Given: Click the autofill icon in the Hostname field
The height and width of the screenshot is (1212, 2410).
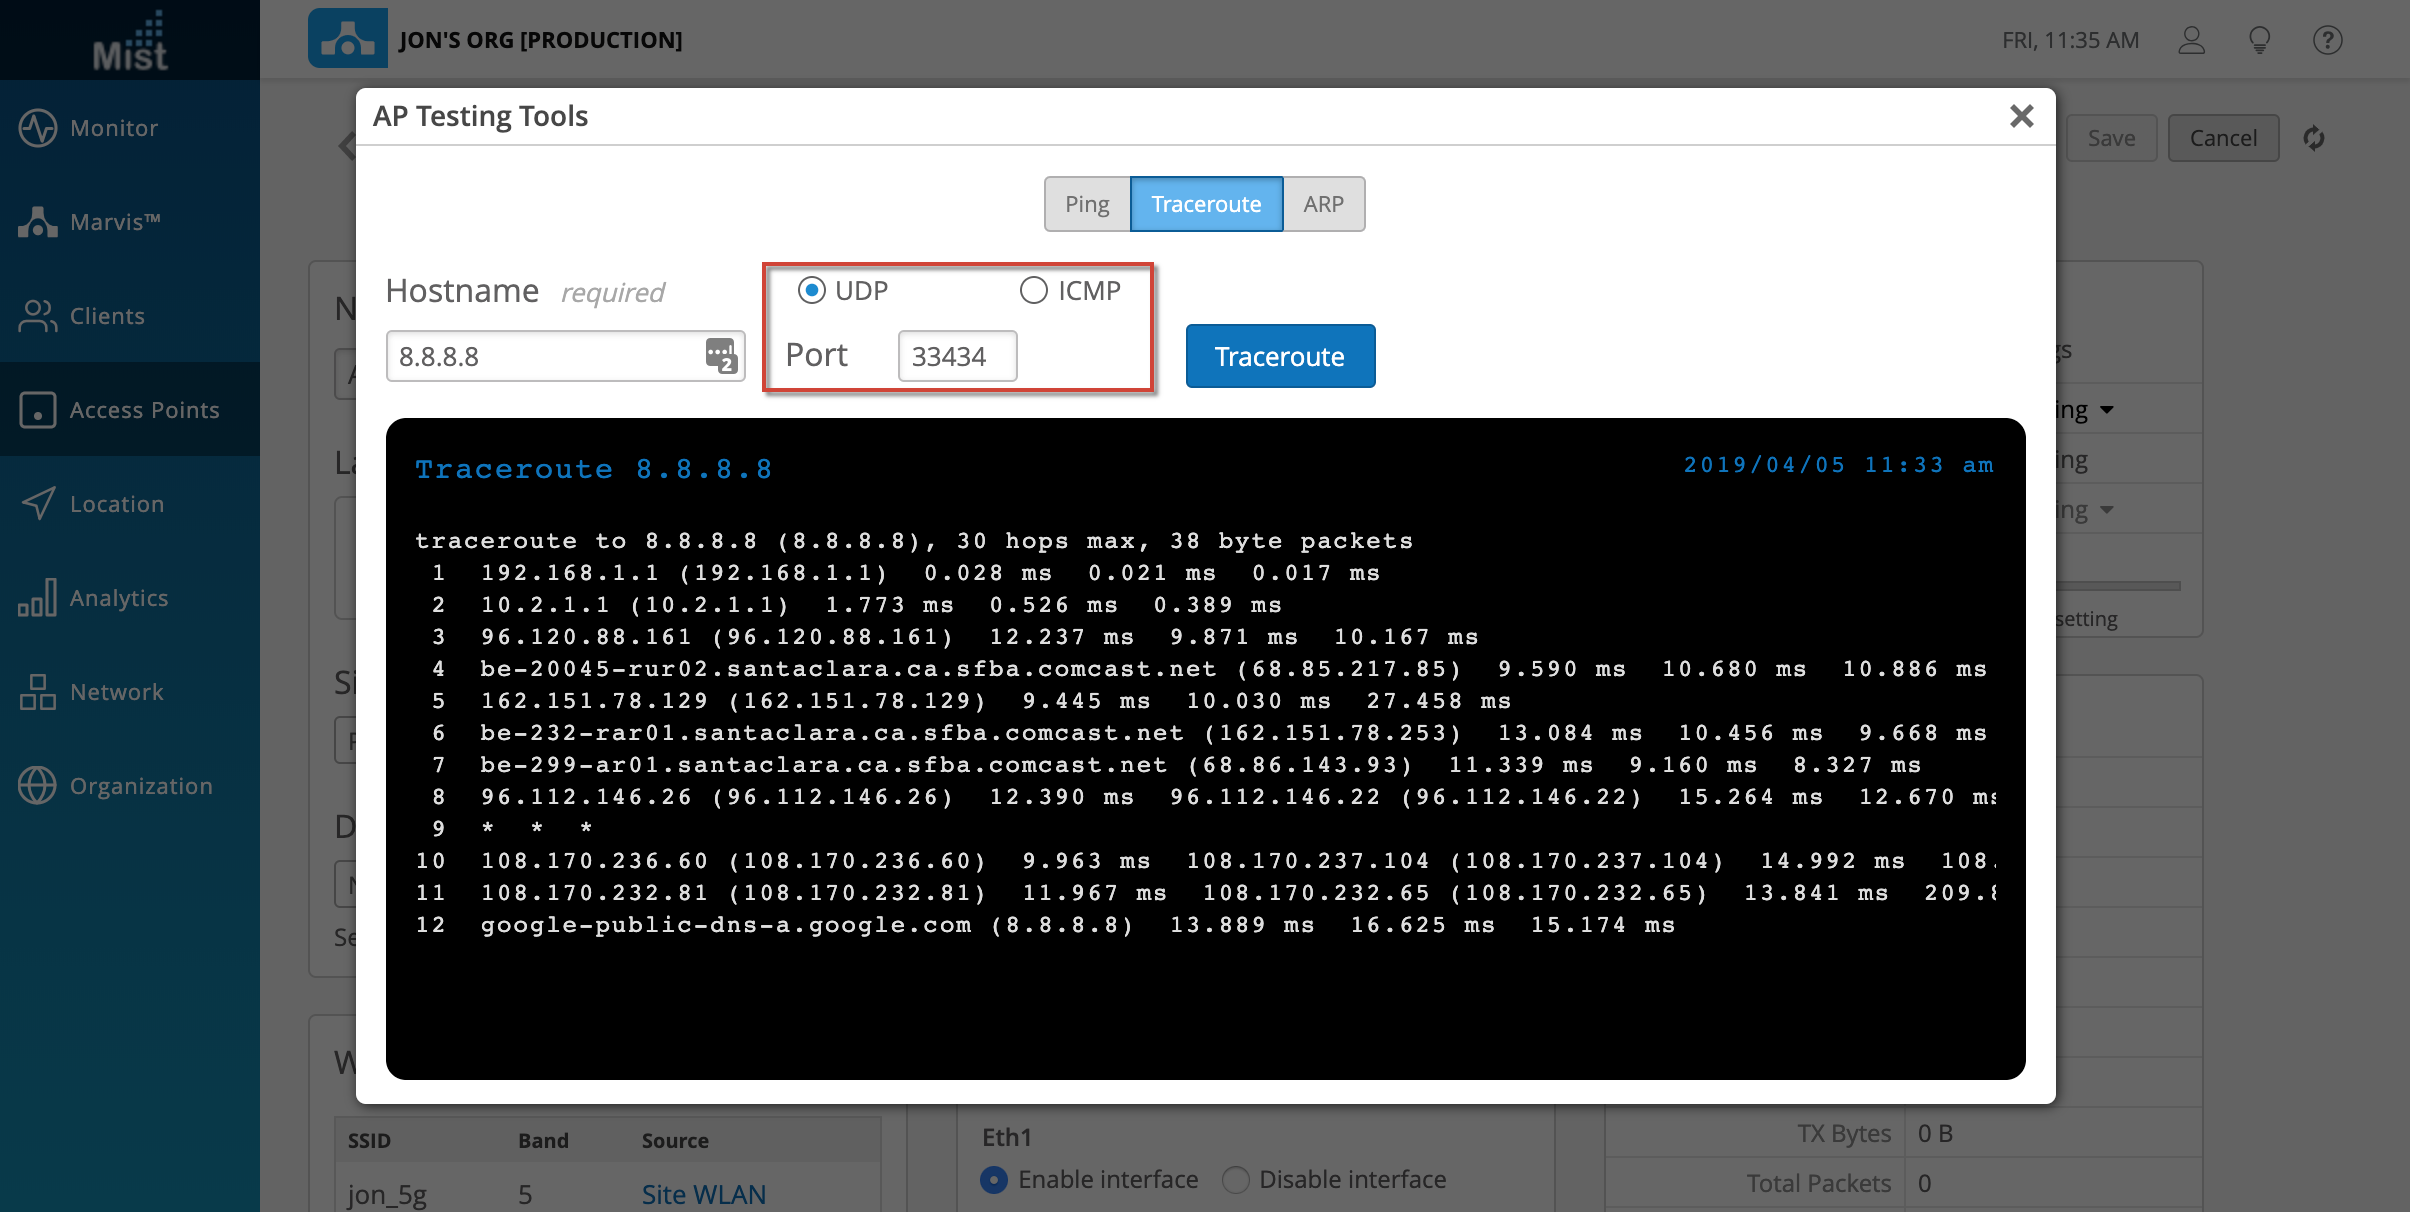Looking at the screenshot, I should pyautogui.click(x=720, y=356).
